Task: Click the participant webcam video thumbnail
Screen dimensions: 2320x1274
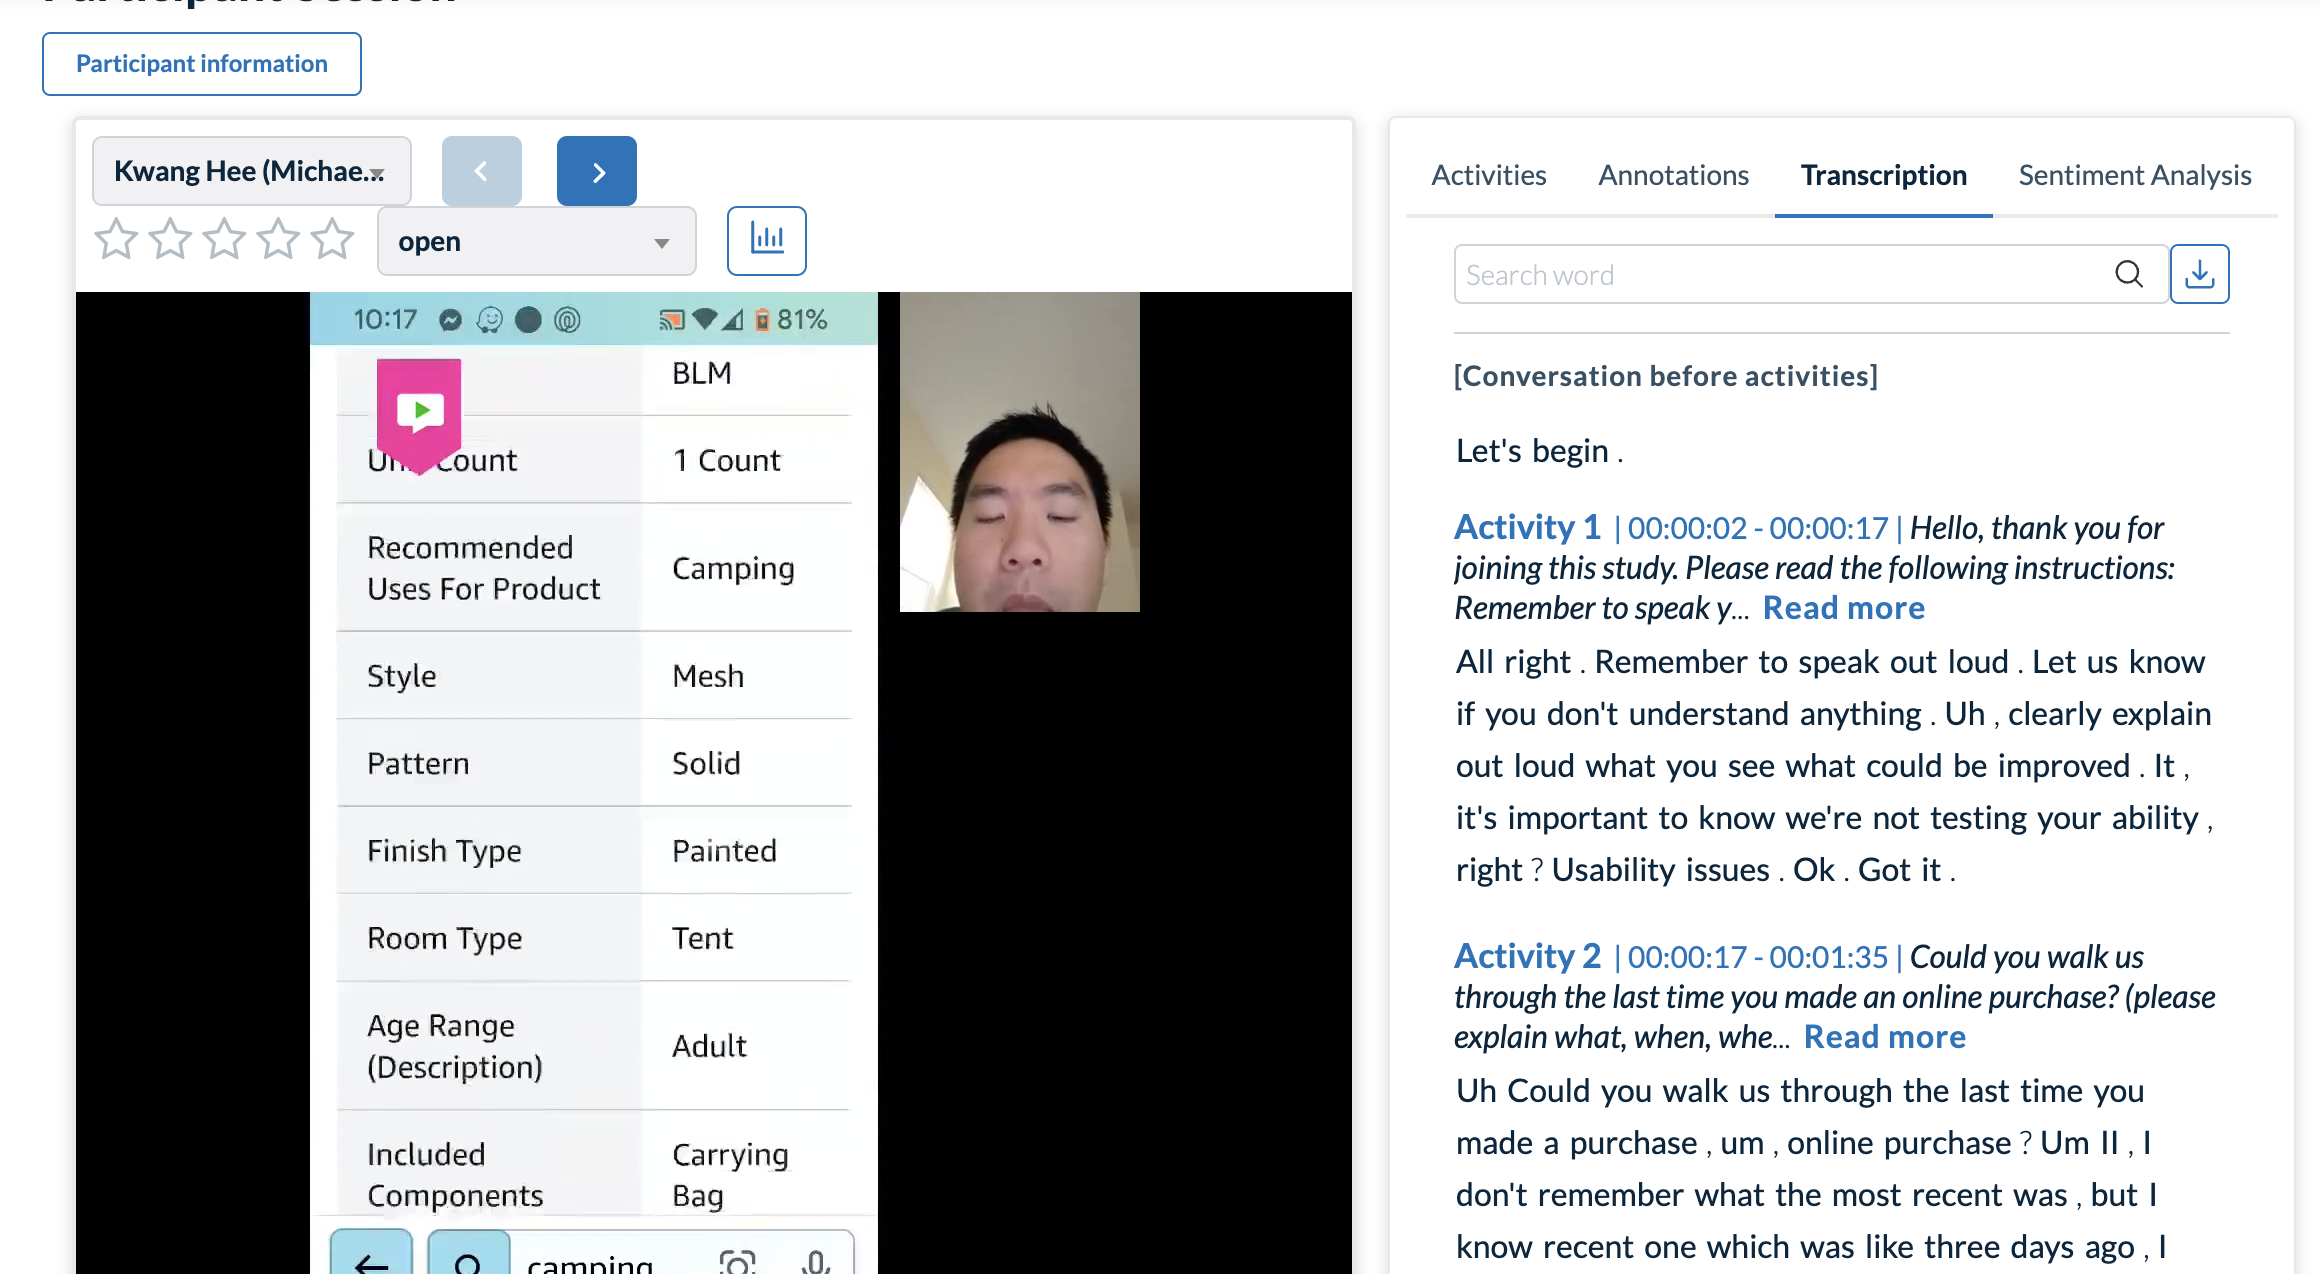Action: (x=1021, y=452)
